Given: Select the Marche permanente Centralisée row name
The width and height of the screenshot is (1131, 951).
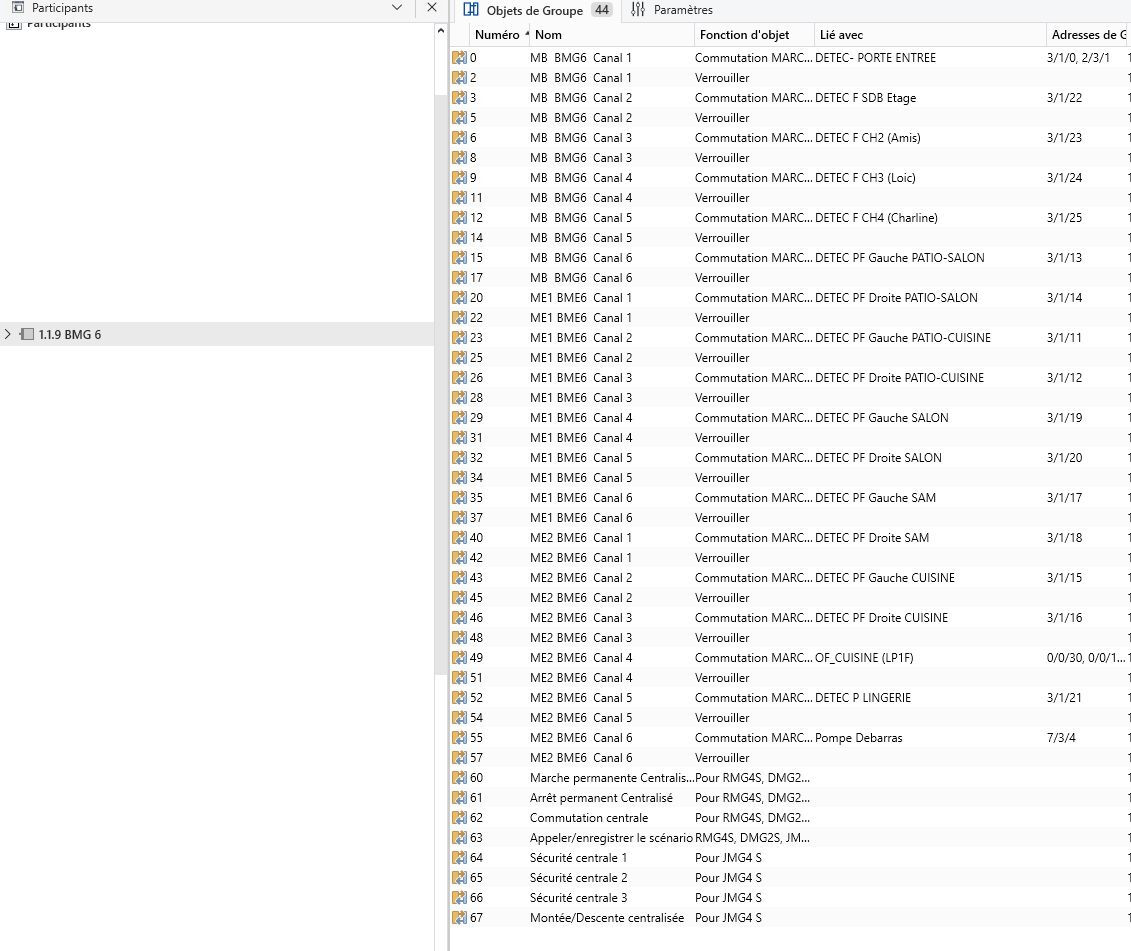Looking at the screenshot, I should pyautogui.click(x=612, y=778).
